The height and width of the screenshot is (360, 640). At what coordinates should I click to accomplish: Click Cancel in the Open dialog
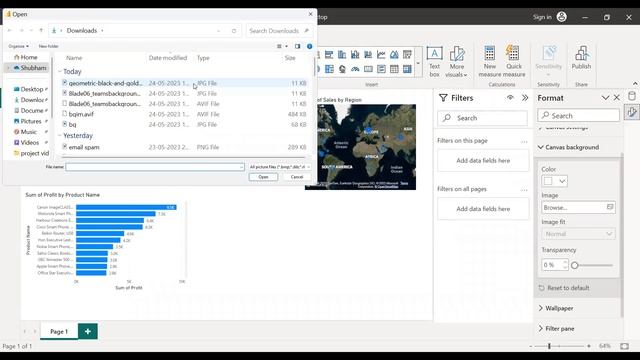pos(297,177)
